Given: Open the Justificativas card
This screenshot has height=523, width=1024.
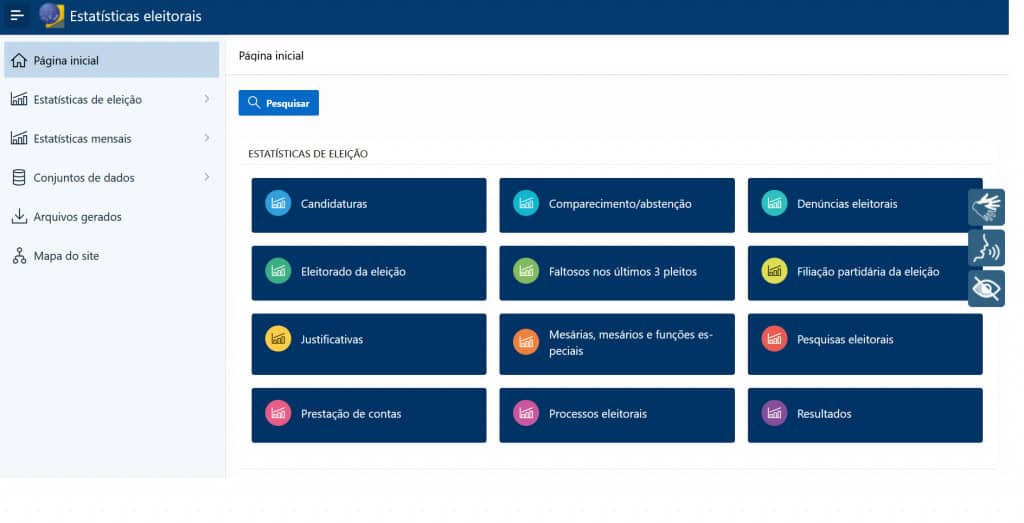Looking at the screenshot, I should 369,344.
